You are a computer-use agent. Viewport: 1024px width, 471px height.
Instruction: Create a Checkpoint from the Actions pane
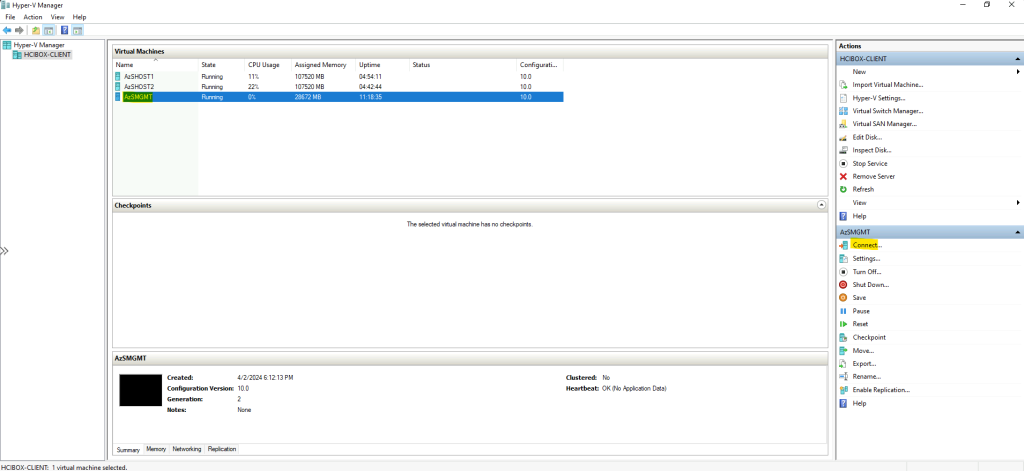click(869, 338)
